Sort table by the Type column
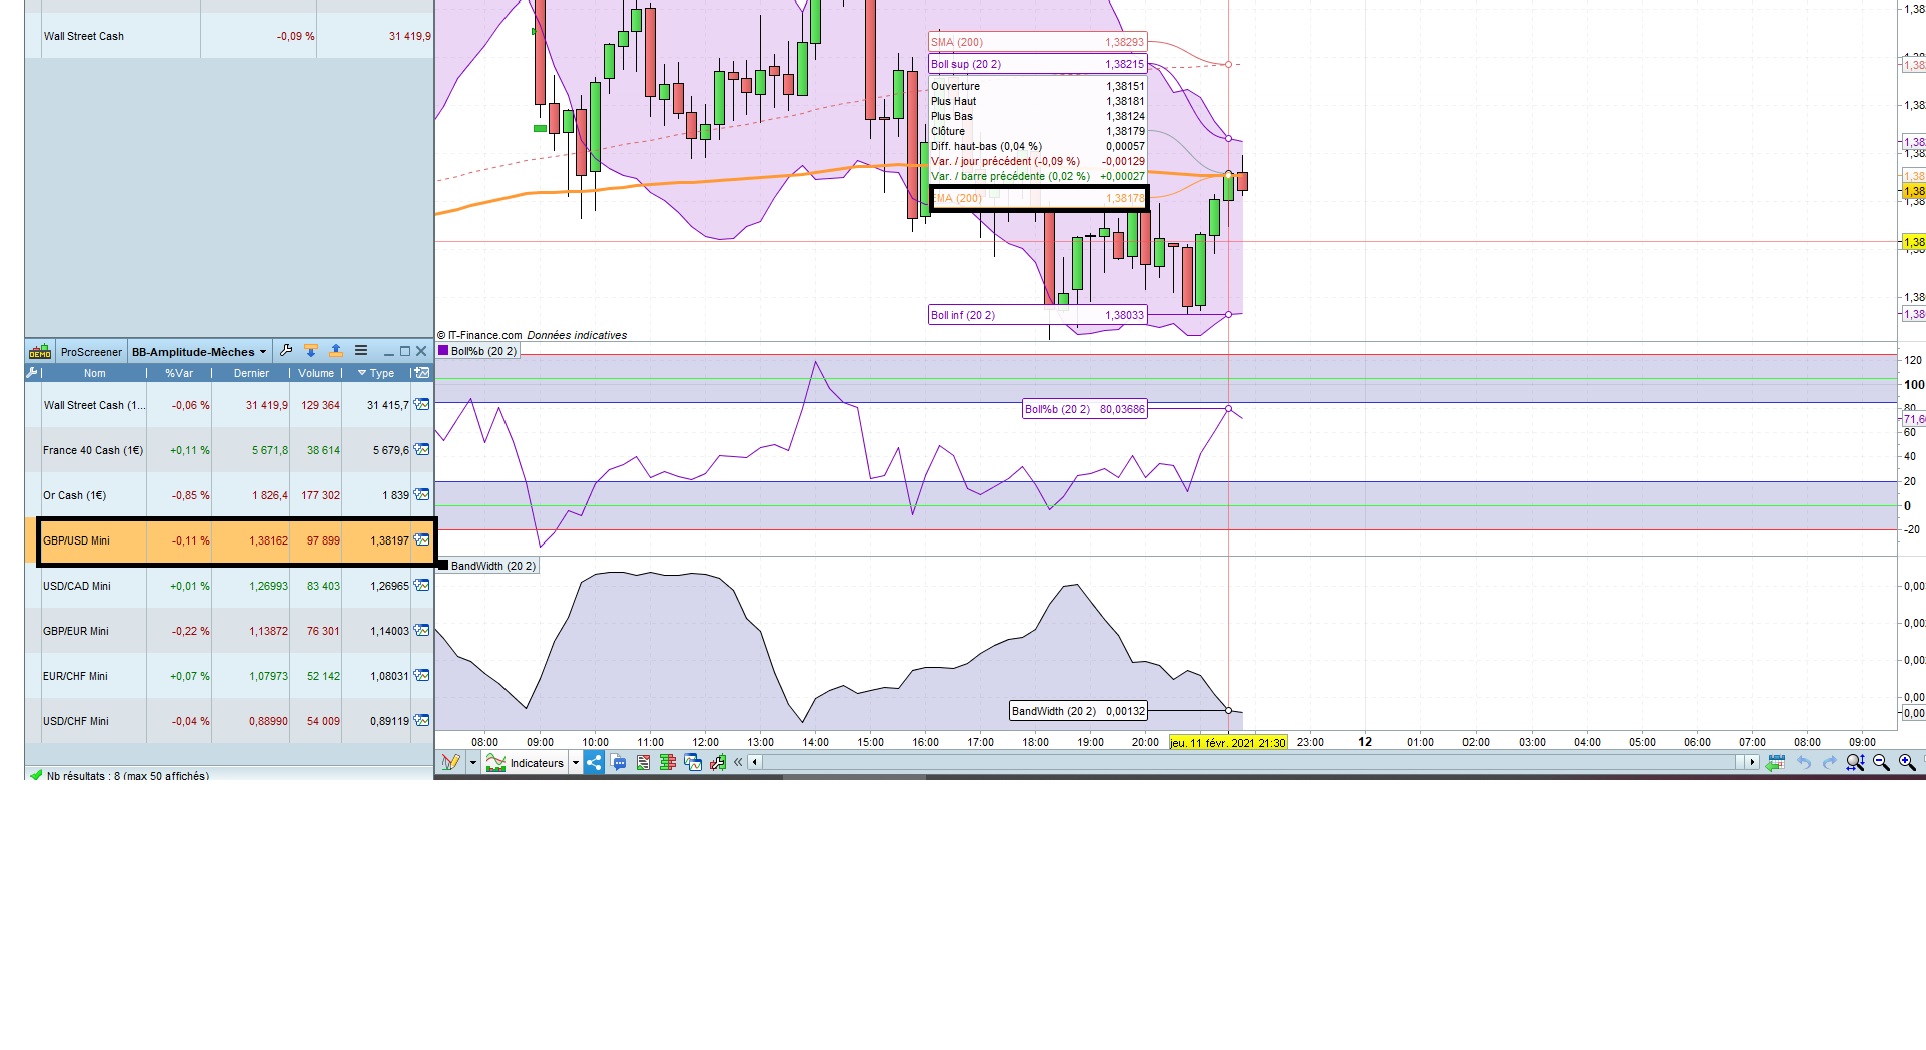 (x=376, y=373)
